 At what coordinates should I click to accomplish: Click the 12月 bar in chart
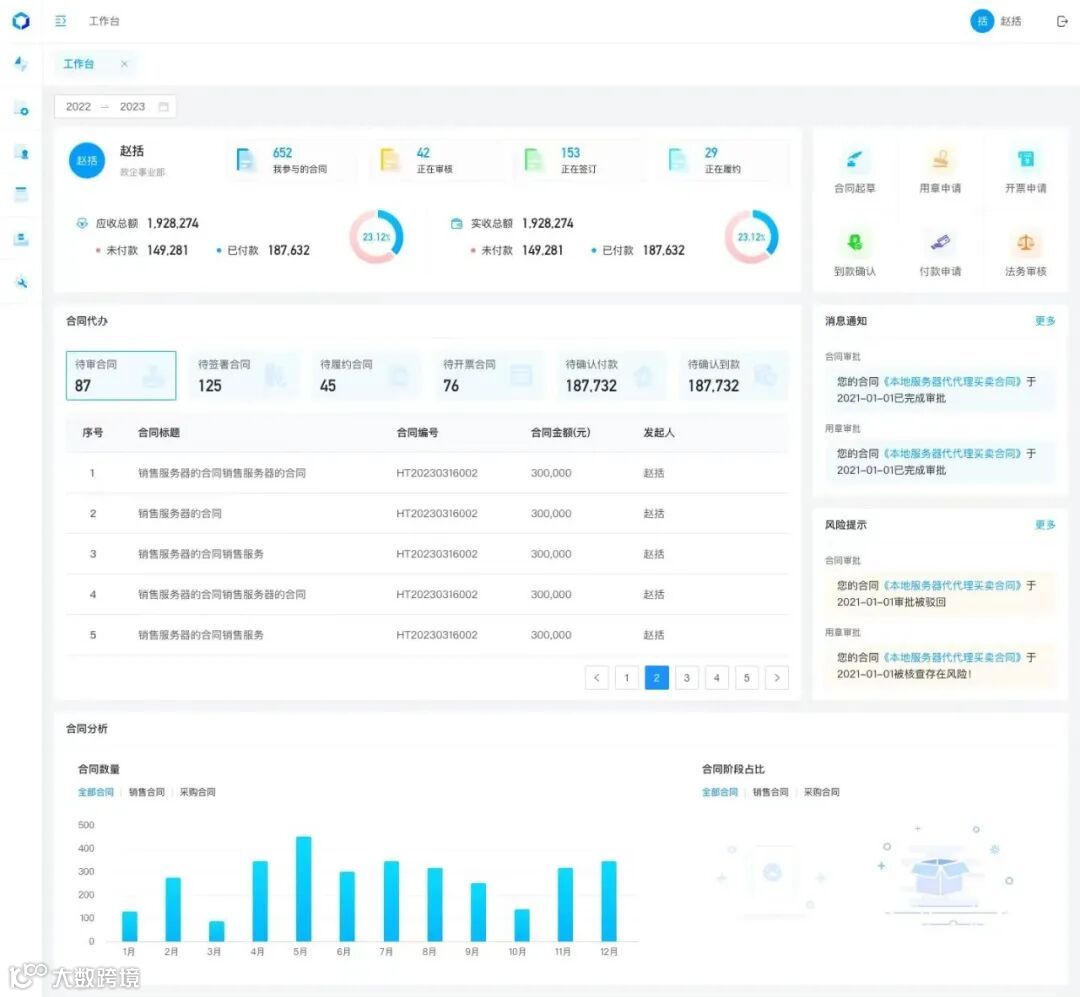[609, 901]
